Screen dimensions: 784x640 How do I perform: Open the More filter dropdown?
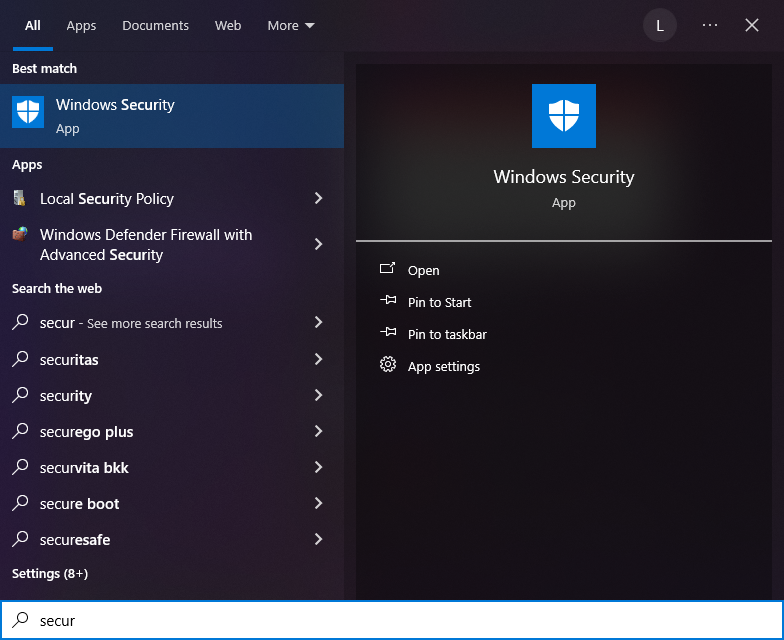[290, 25]
